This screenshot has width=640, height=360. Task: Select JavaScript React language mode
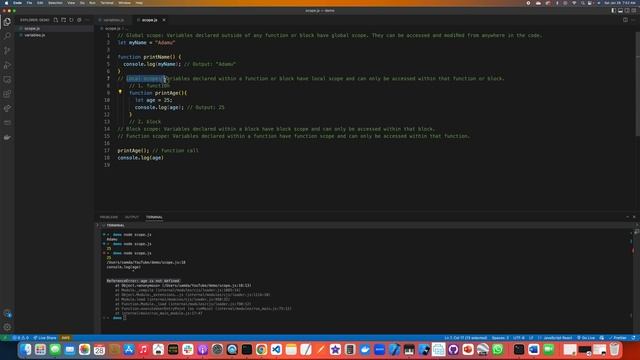558,338
